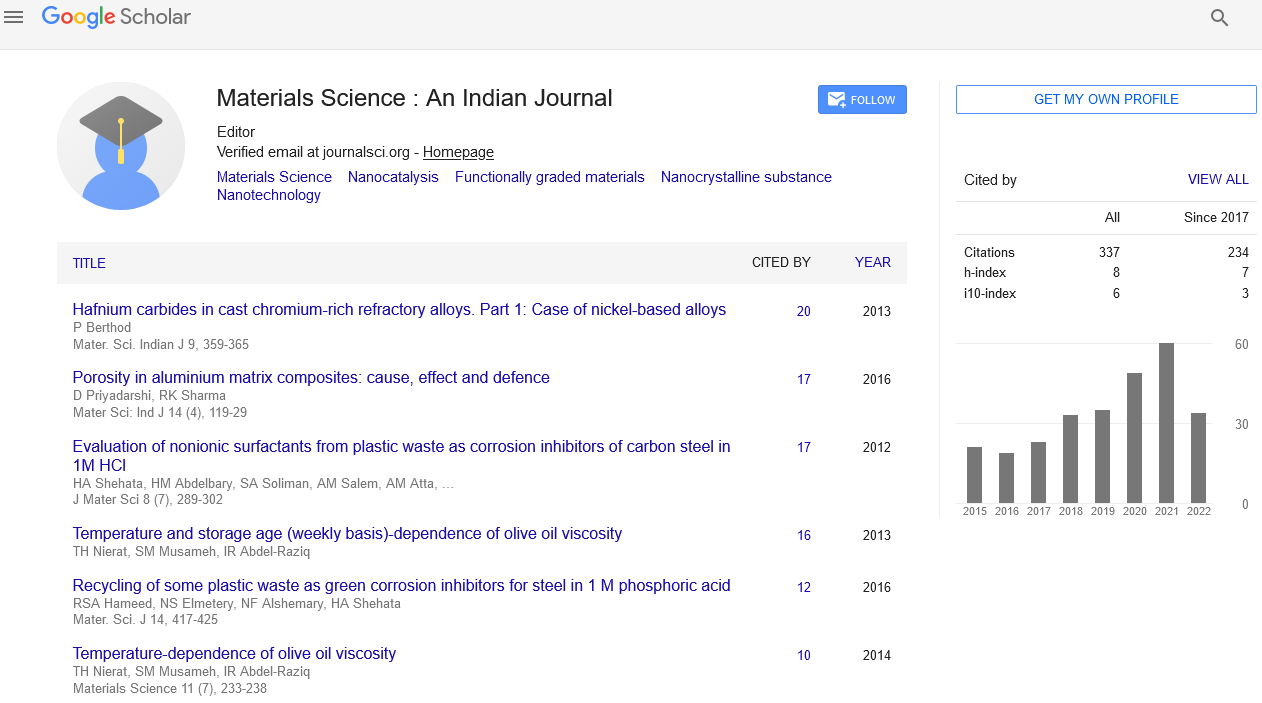
Task: Select the Nanocatalysis interest tag
Action: click(393, 177)
